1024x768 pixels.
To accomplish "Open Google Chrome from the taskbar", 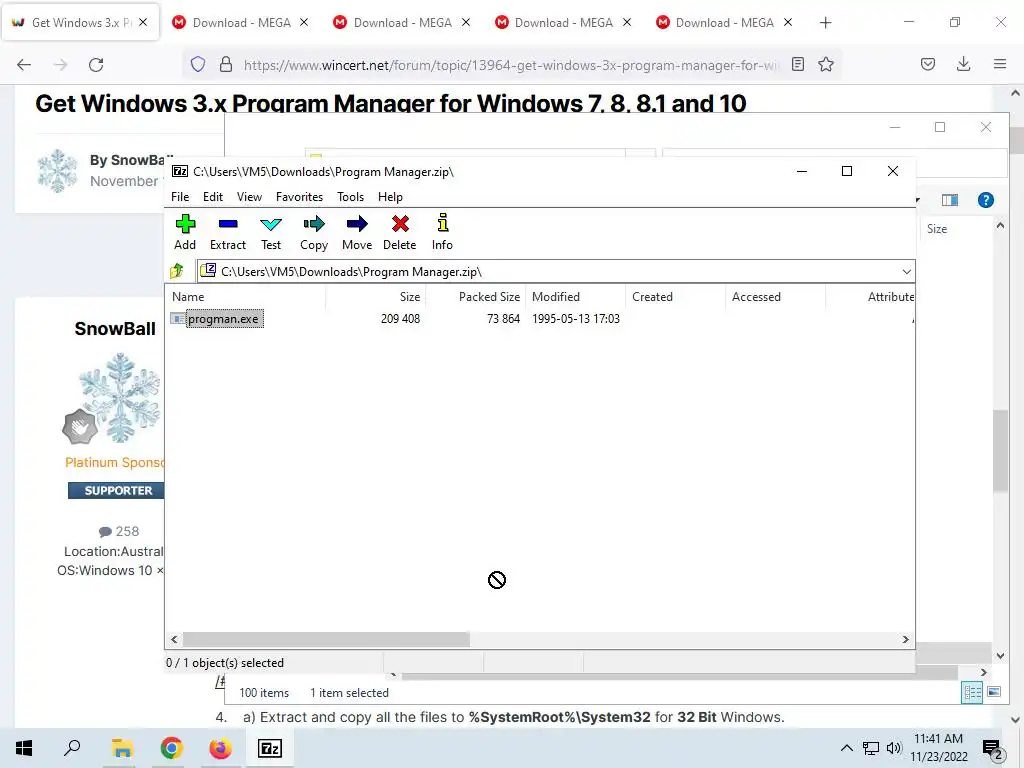I will point(171,748).
